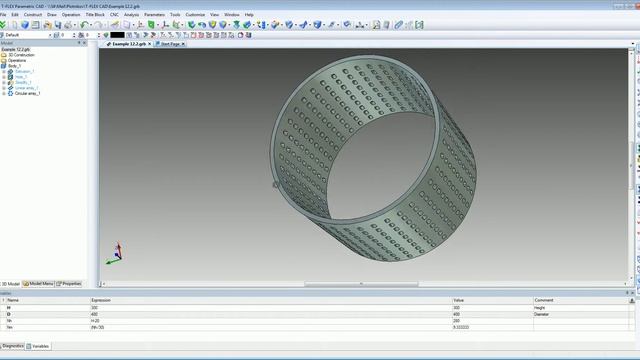Switch to the Model Menu panel tab

pos(38,284)
